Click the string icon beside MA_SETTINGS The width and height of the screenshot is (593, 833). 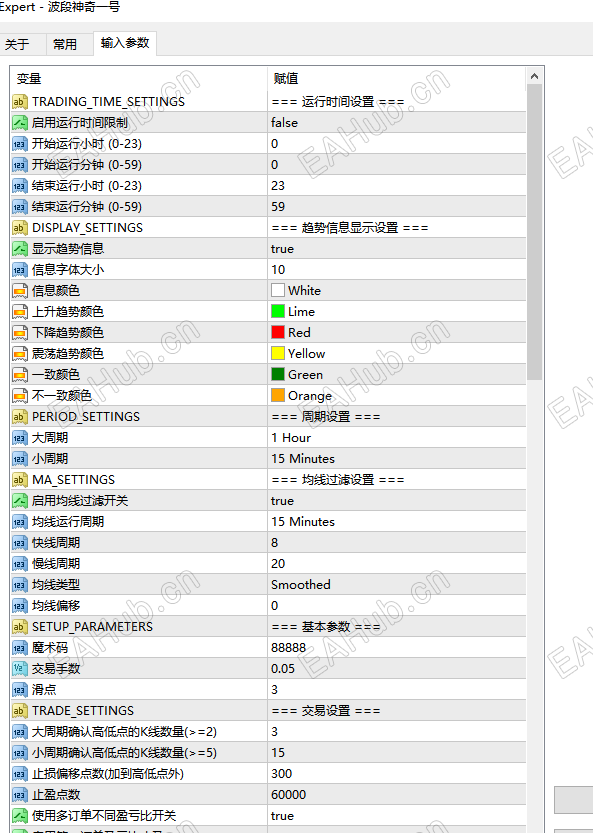(x=20, y=480)
